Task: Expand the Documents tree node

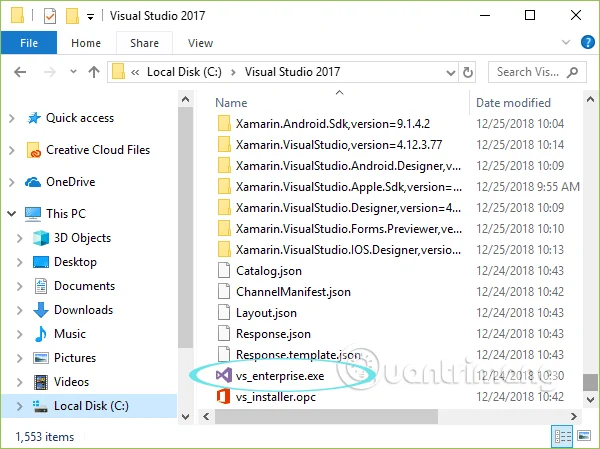Action: tap(20, 286)
